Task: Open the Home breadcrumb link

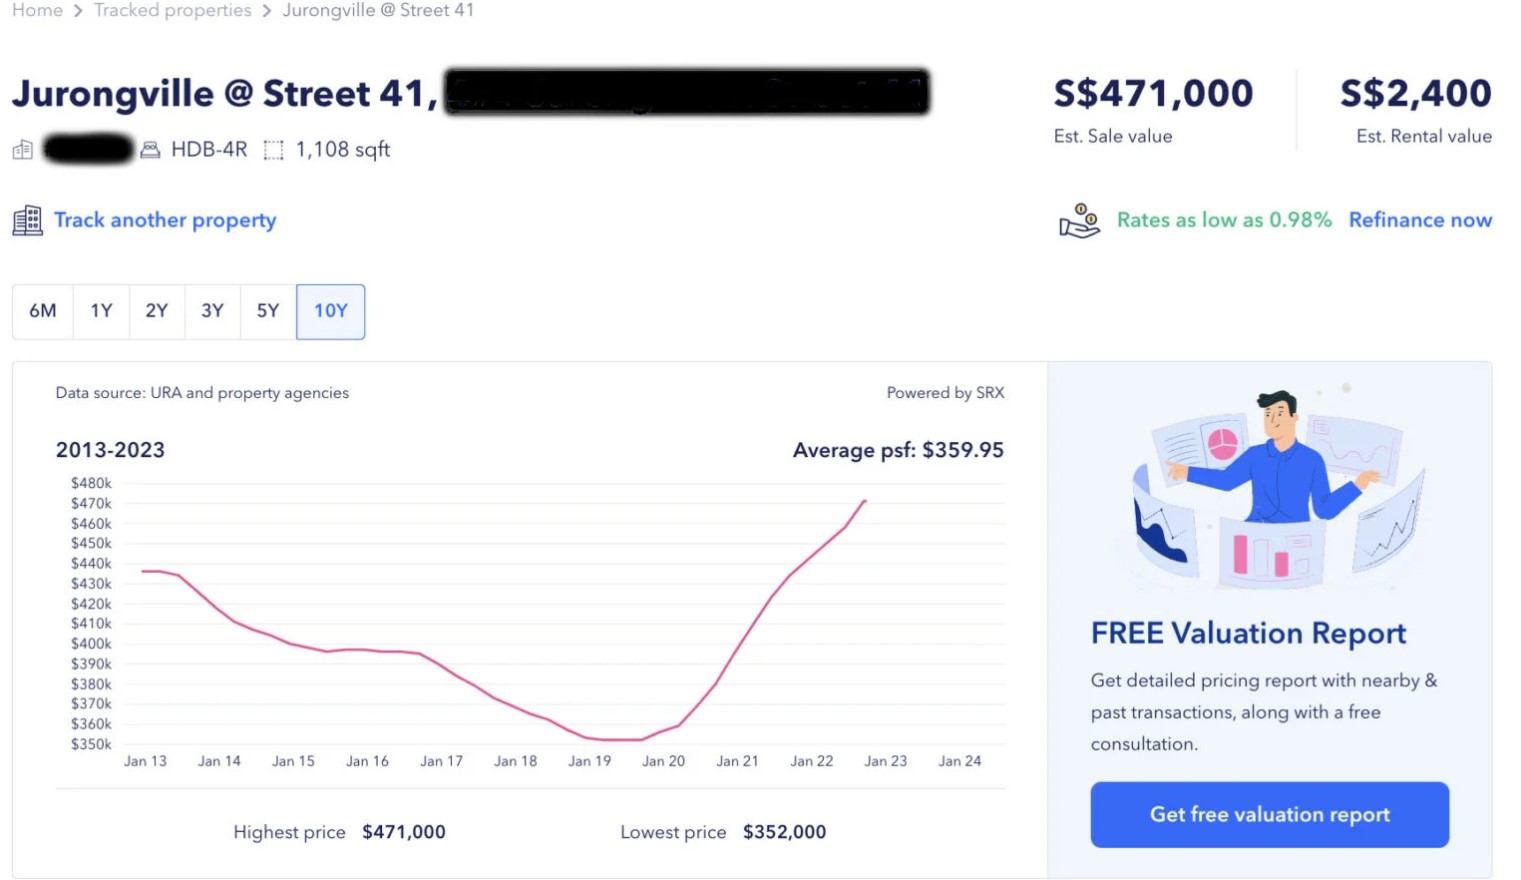Action: [x=37, y=10]
